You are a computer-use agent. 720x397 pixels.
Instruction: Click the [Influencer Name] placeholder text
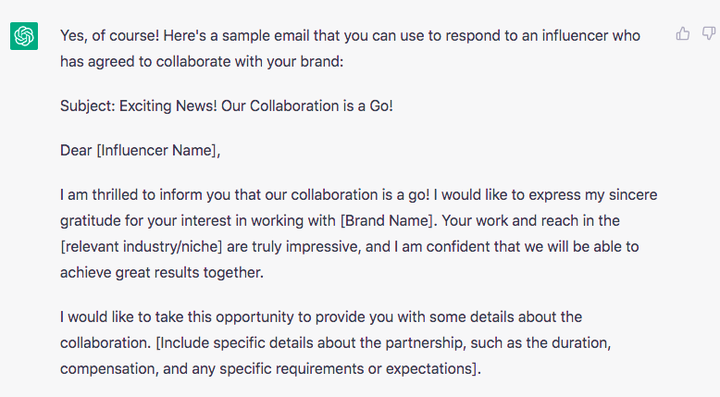tap(156, 151)
